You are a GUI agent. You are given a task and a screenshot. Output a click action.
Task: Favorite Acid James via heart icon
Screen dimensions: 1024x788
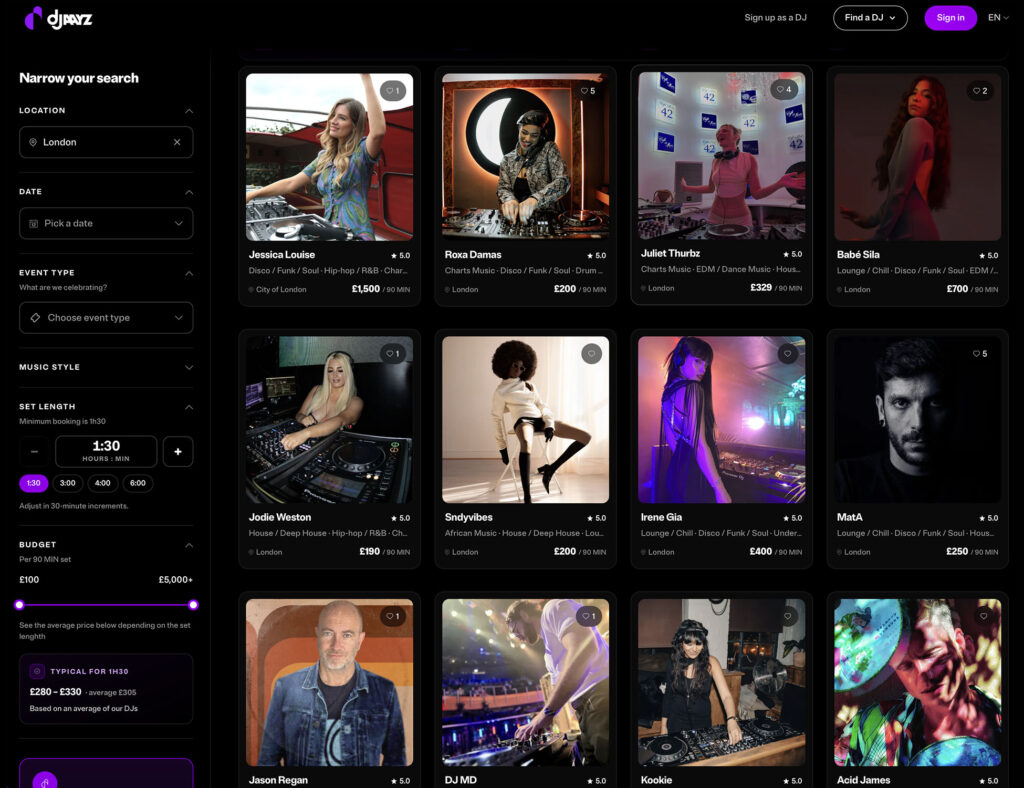click(983, 616)
